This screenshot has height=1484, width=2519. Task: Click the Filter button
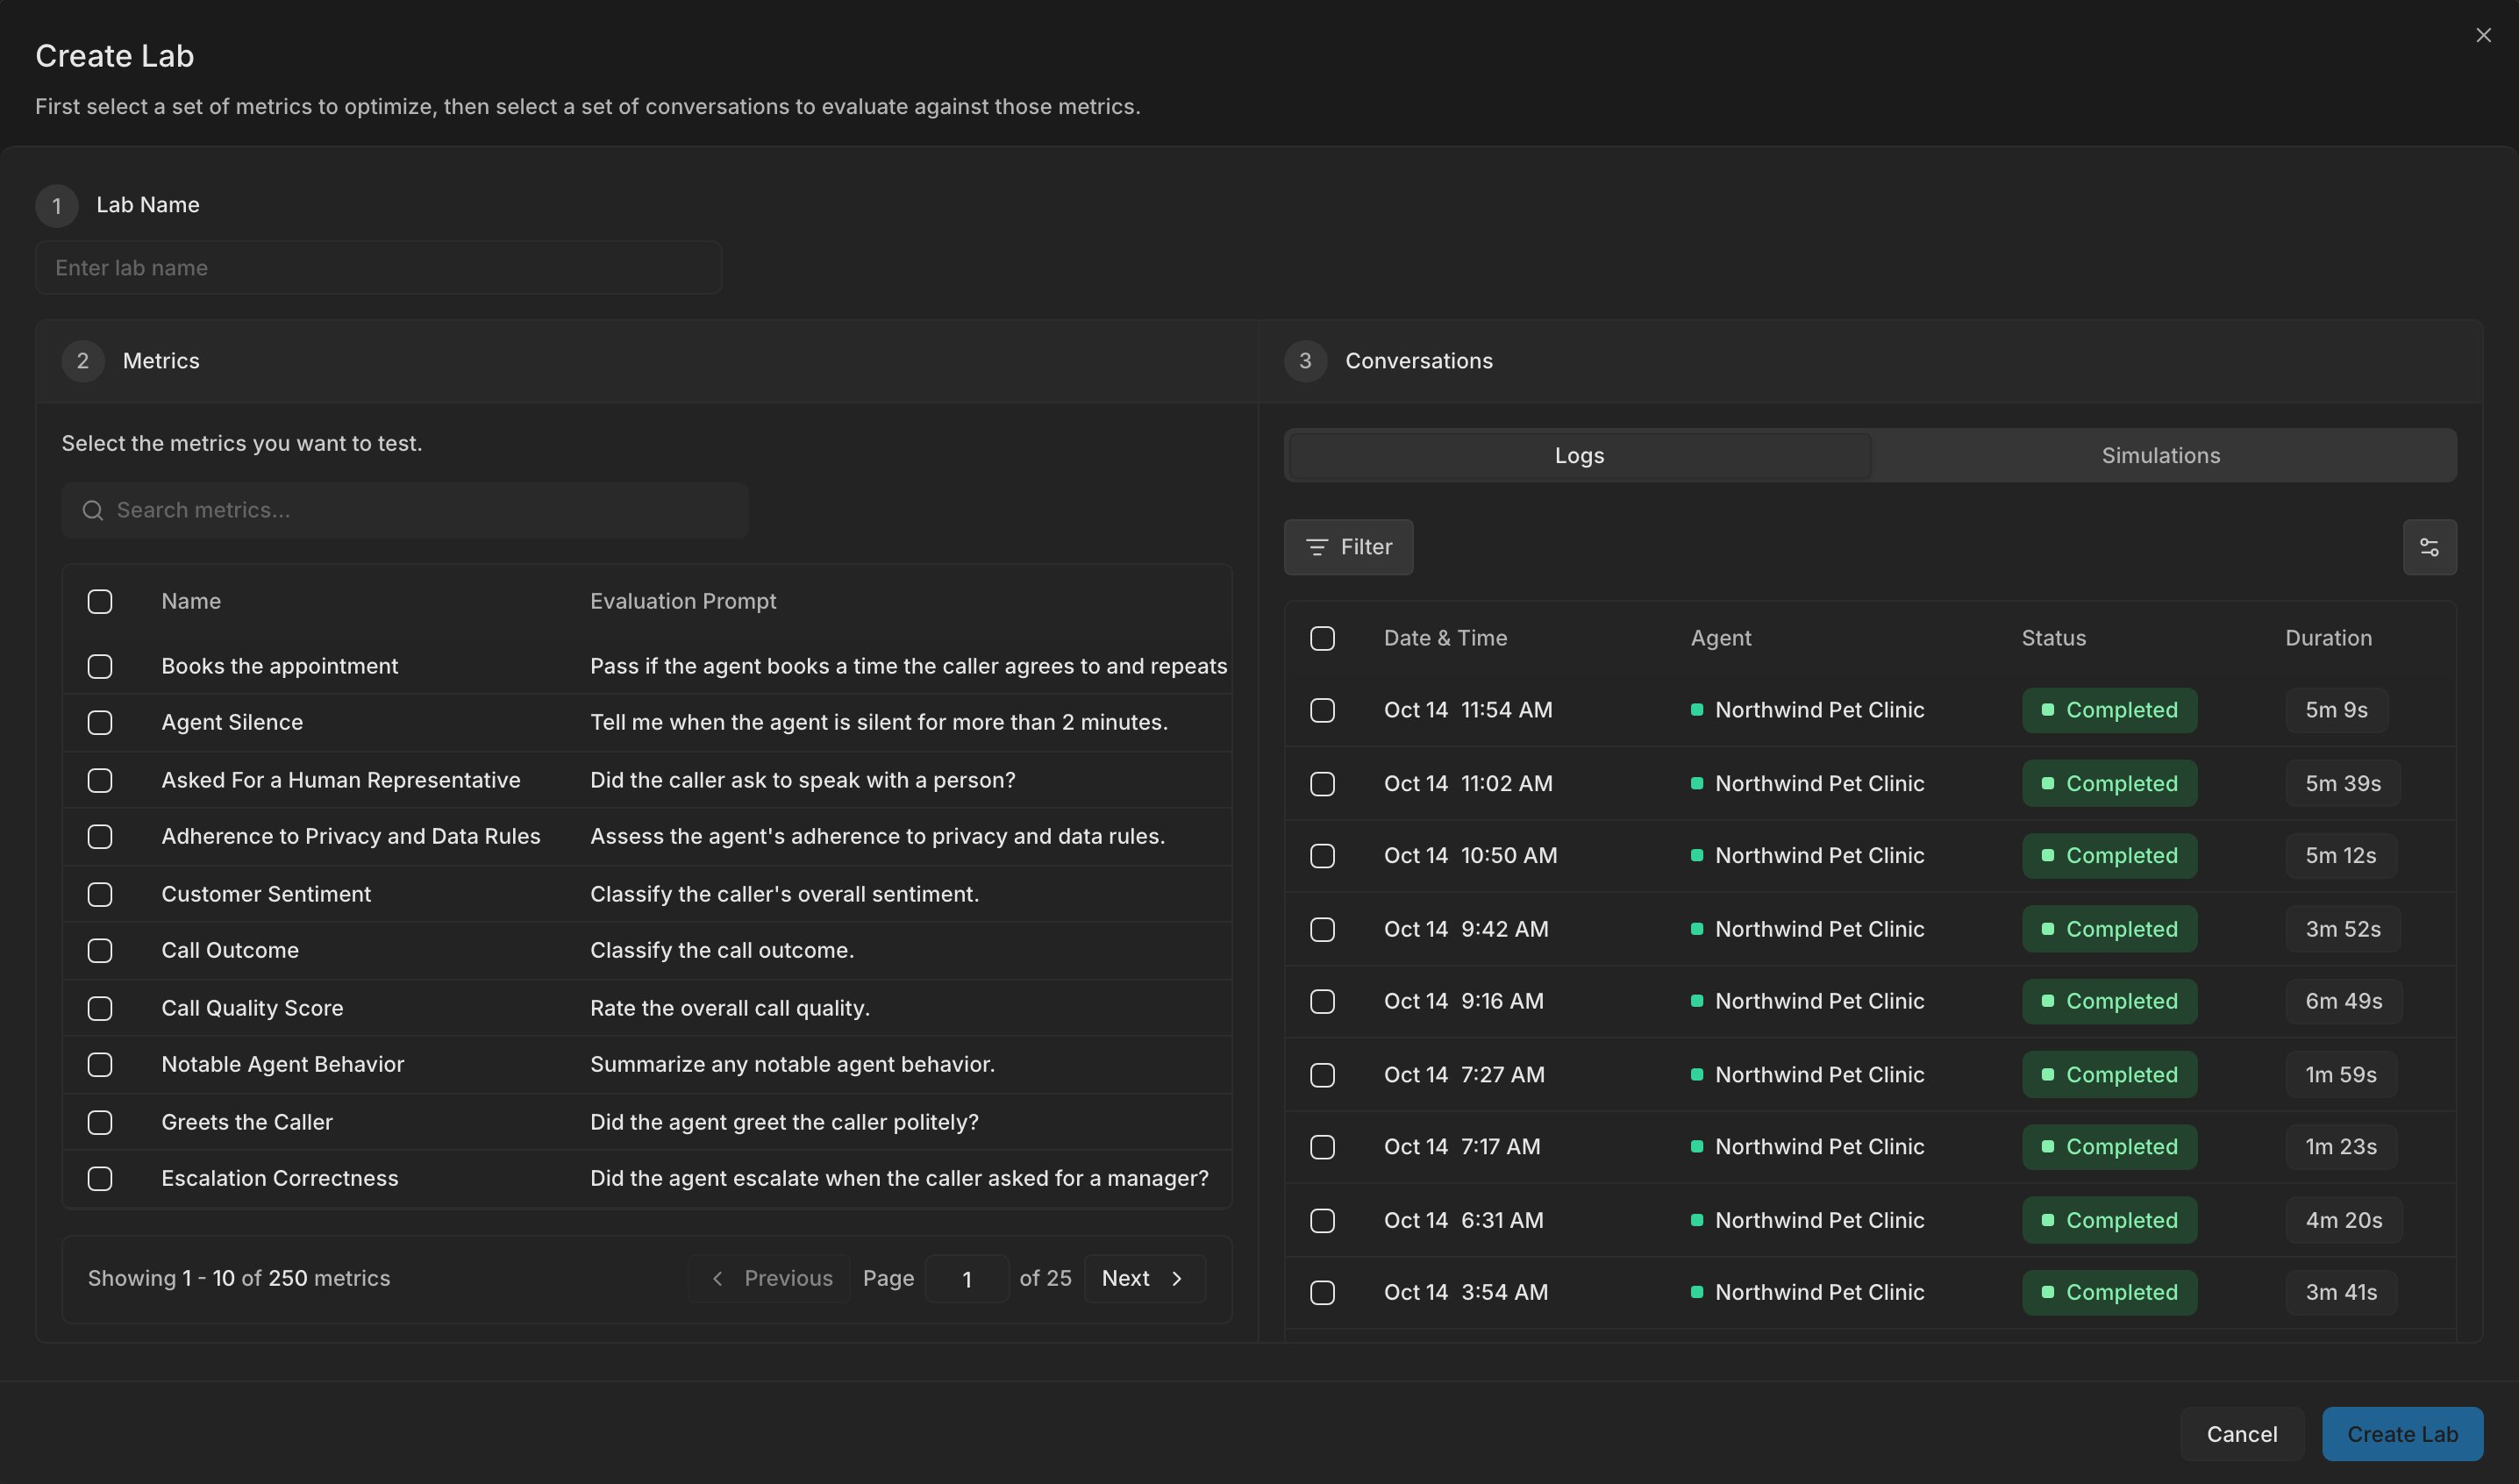pyautogui.click(x=1348, y=547)
